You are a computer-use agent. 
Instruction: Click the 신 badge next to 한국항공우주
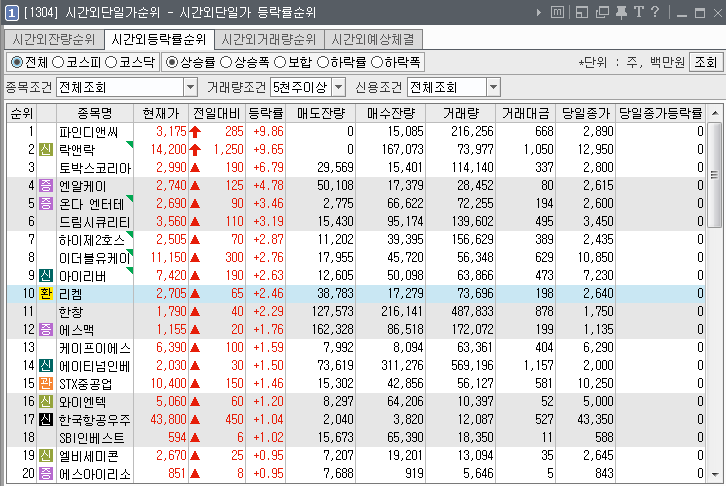pos(46,419)
